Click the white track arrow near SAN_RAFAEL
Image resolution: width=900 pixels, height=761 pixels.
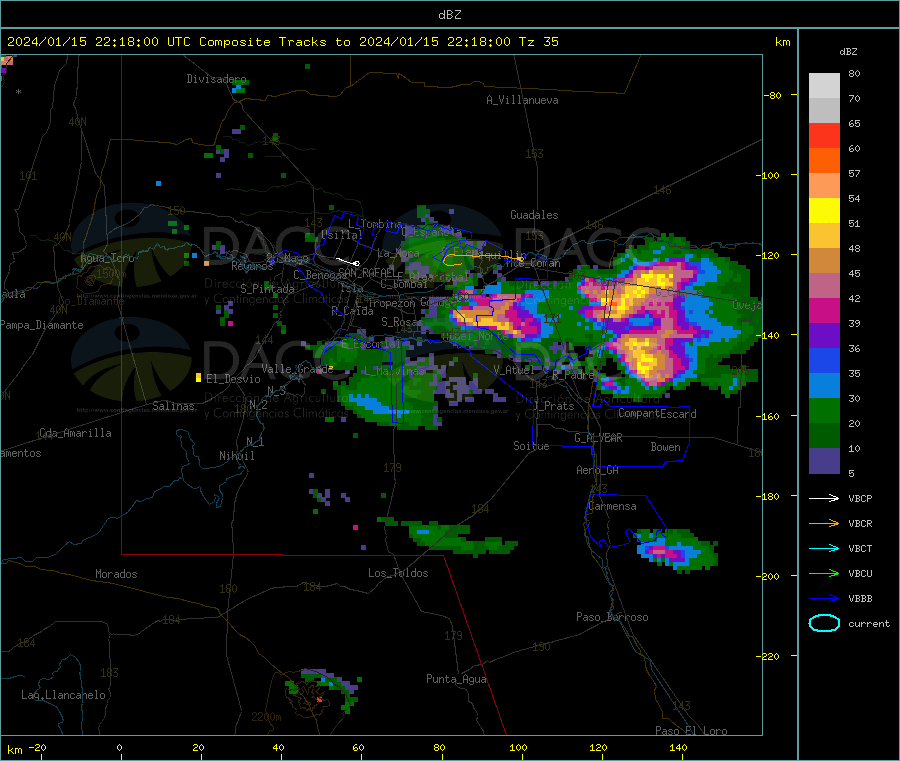[x=348, y=262]
